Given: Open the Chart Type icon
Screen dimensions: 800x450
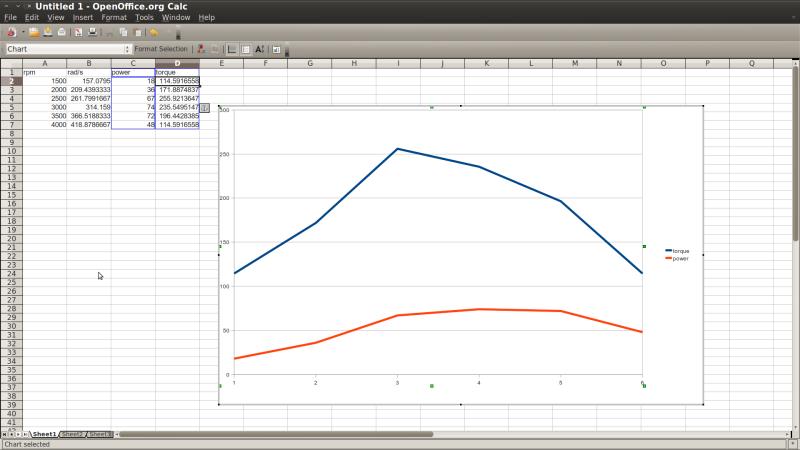Looking at the screenshot, I should tap(201, 49).
